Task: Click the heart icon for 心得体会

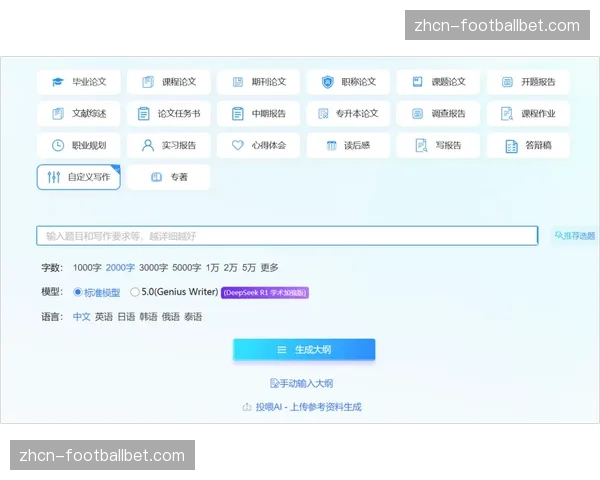Action: click(237, 145)
